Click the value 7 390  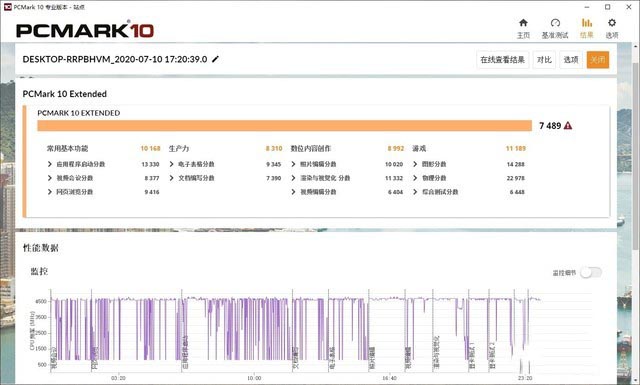pos(273,178)
